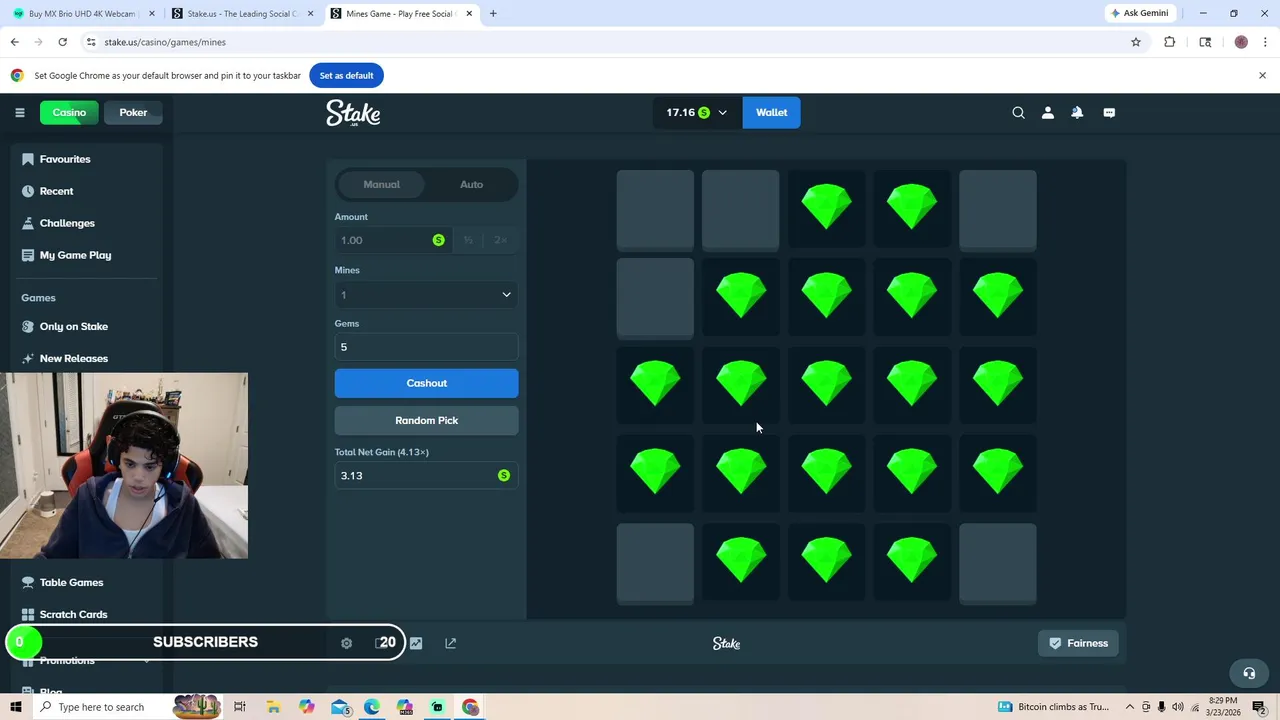Screen dimensions: 1280x720
Task: Open File Explorer from taskbar
Action: (x=273, y=707)
